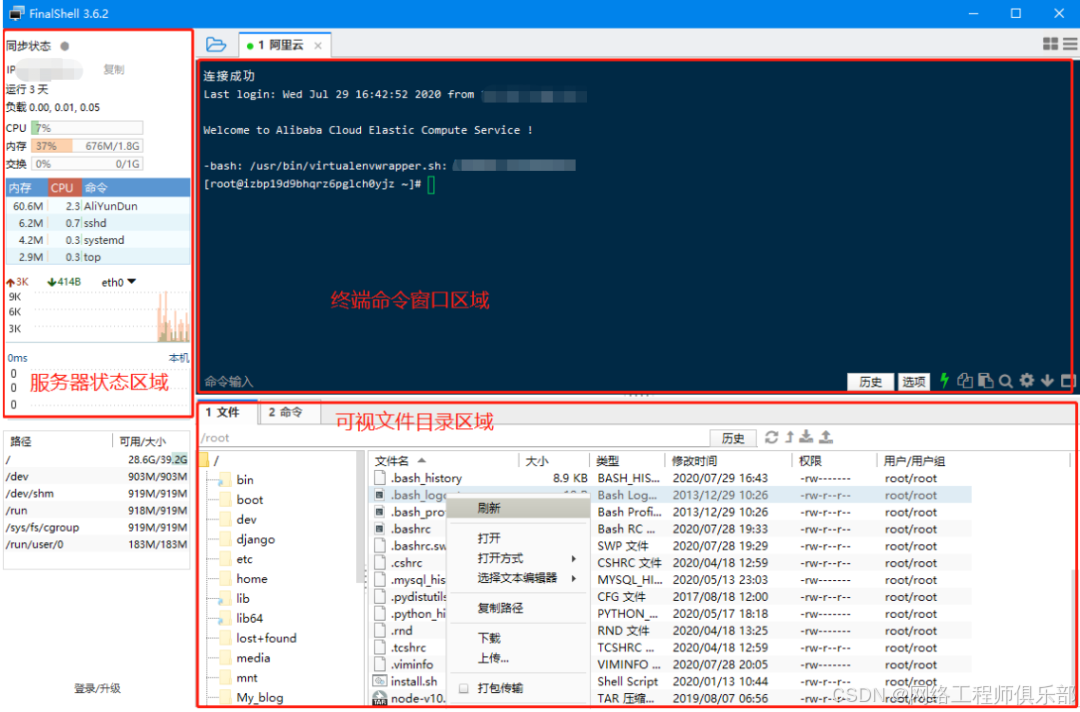Choose 上传... from the context menu

tap(519, 658)
